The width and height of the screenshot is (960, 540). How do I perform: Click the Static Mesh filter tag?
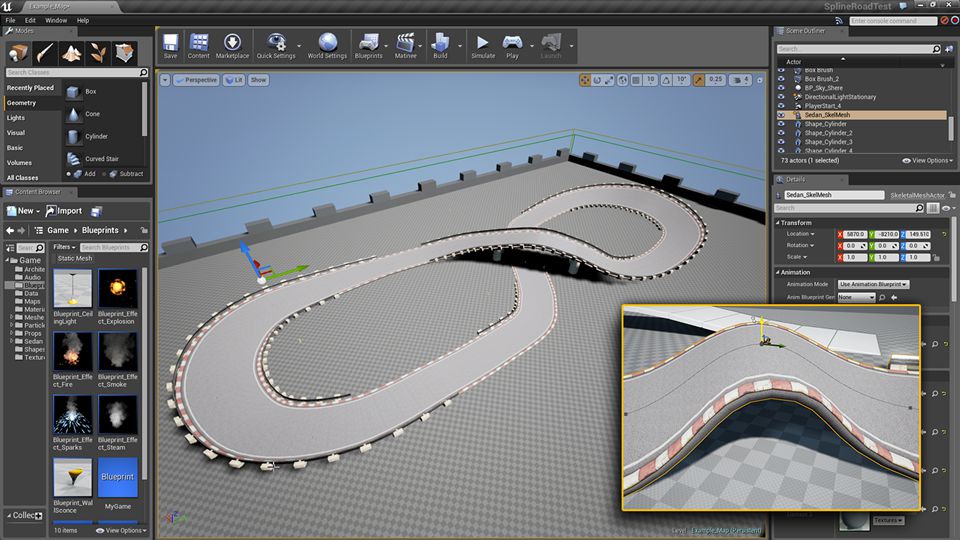tap(75, 258)
